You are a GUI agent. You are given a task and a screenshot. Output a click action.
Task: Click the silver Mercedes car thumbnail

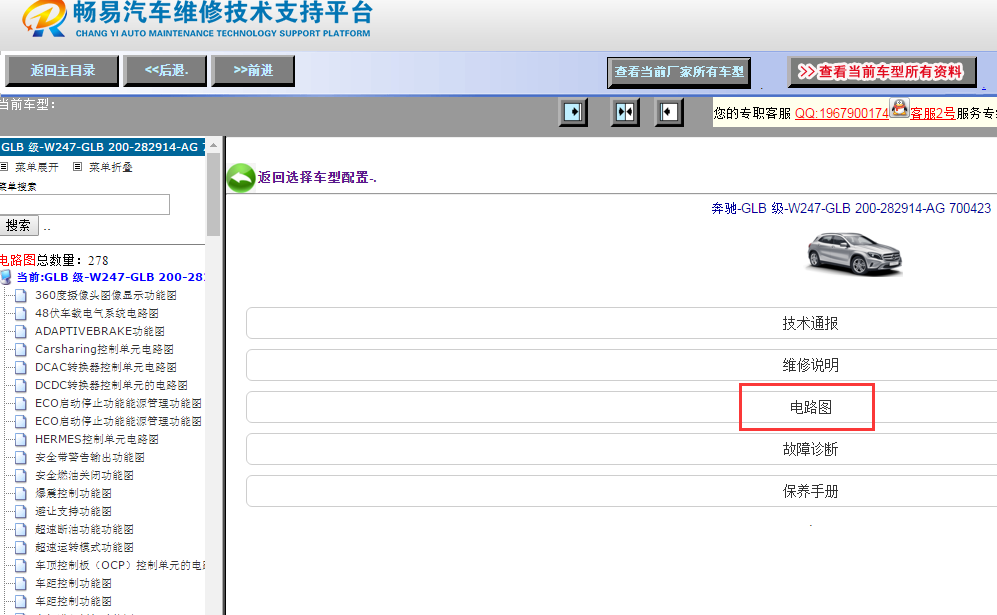[x=855, y=254]
